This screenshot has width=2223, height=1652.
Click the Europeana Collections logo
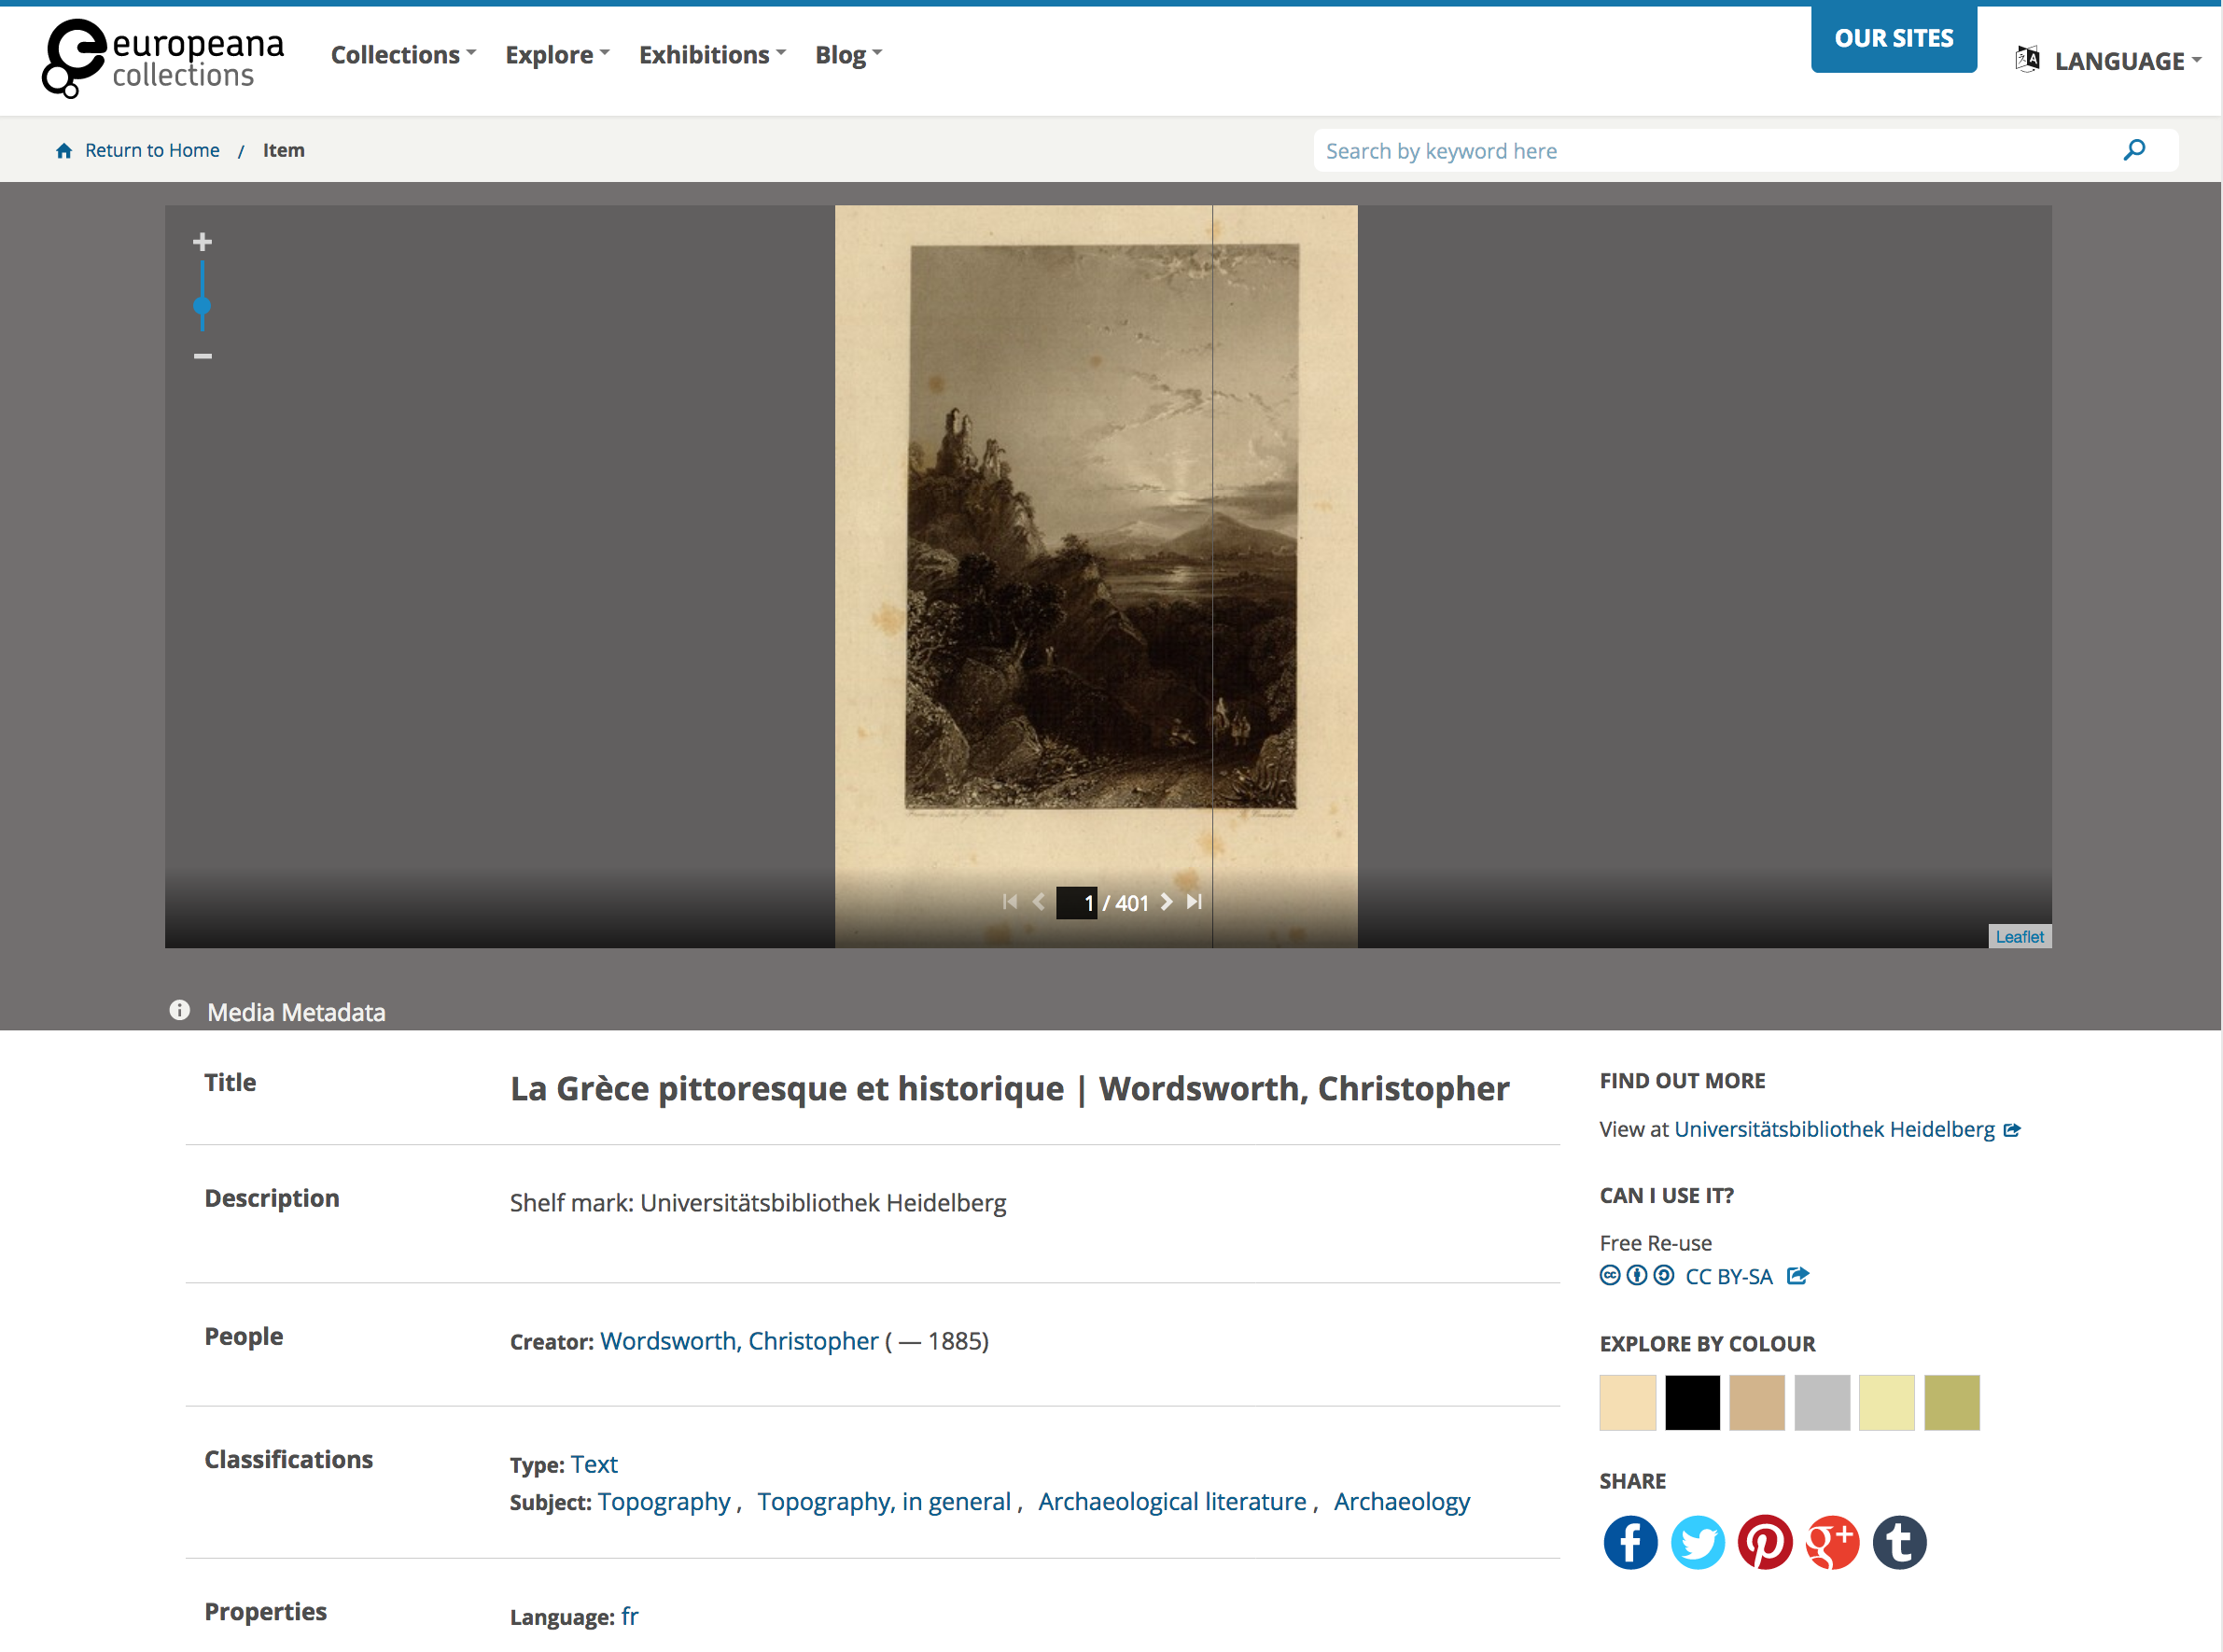click(163, 58)
